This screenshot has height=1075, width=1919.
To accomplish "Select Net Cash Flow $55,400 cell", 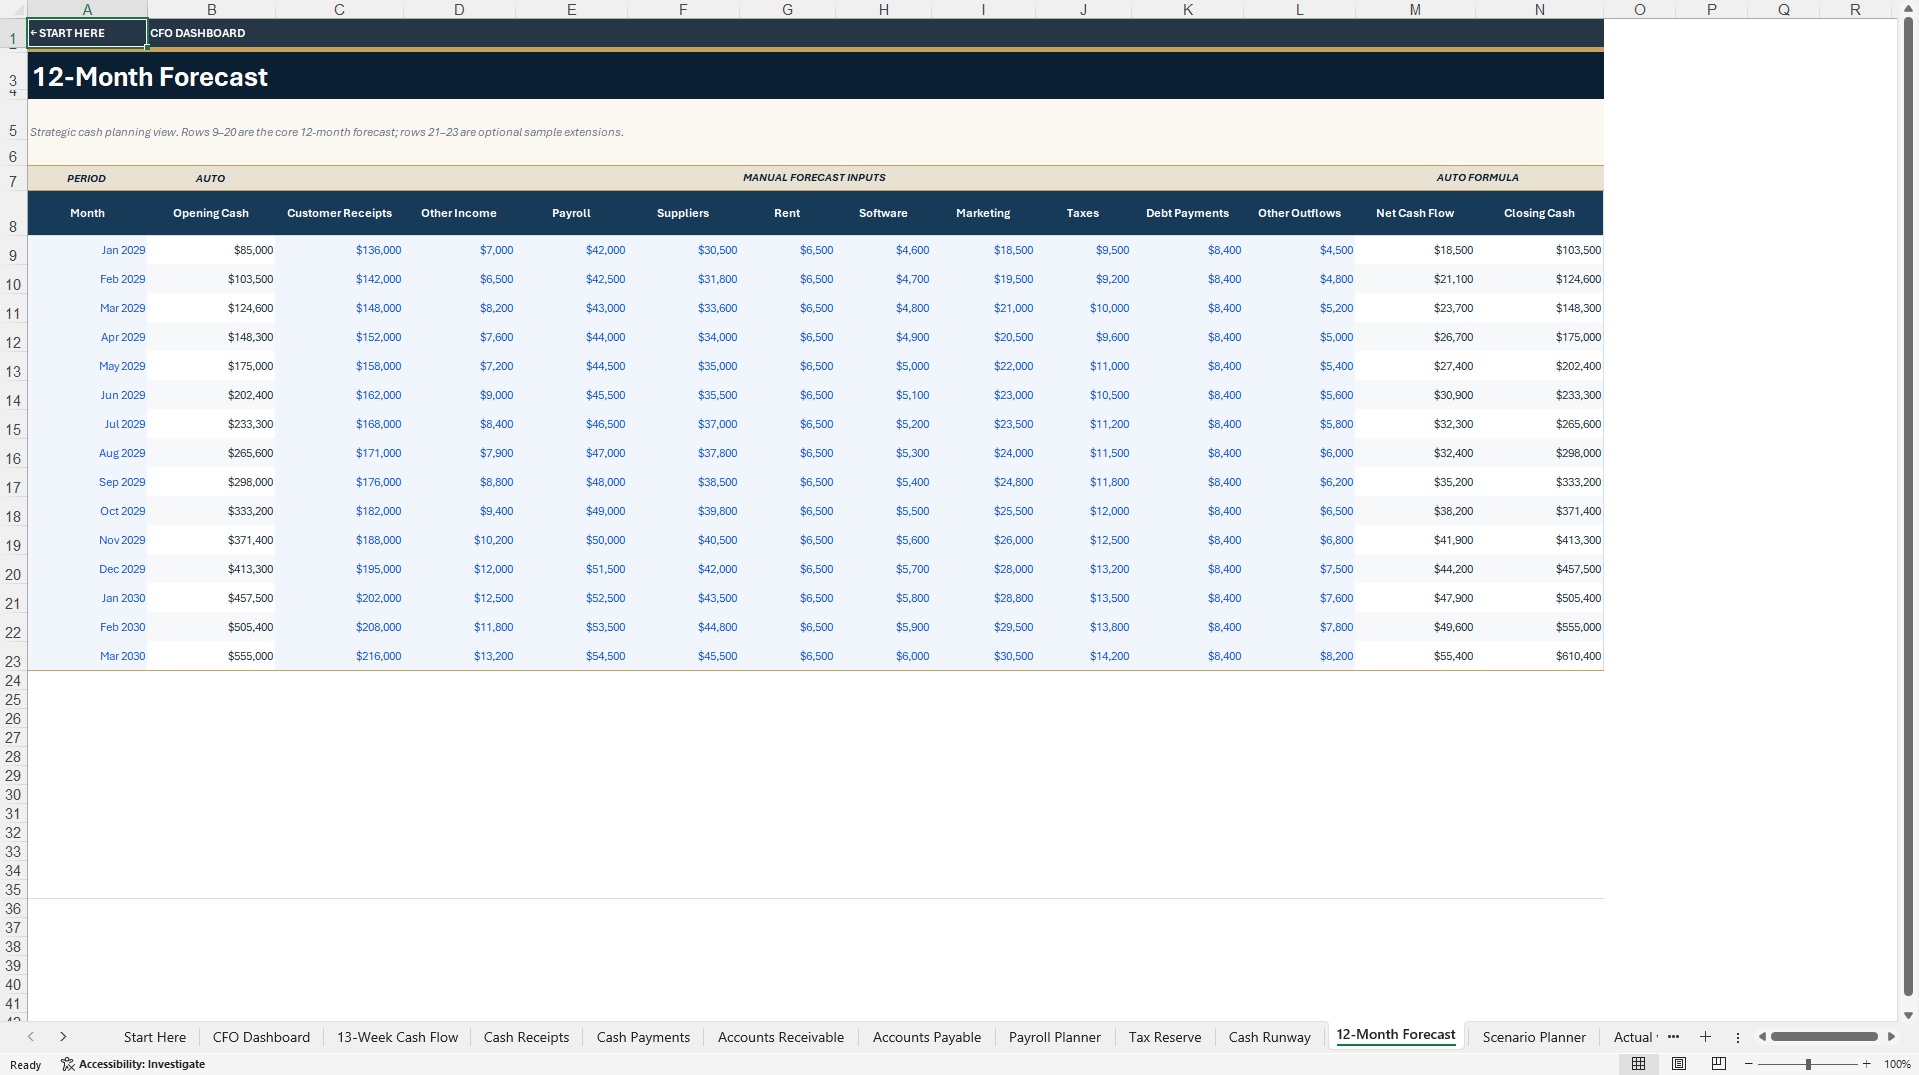I will 1415,656.
